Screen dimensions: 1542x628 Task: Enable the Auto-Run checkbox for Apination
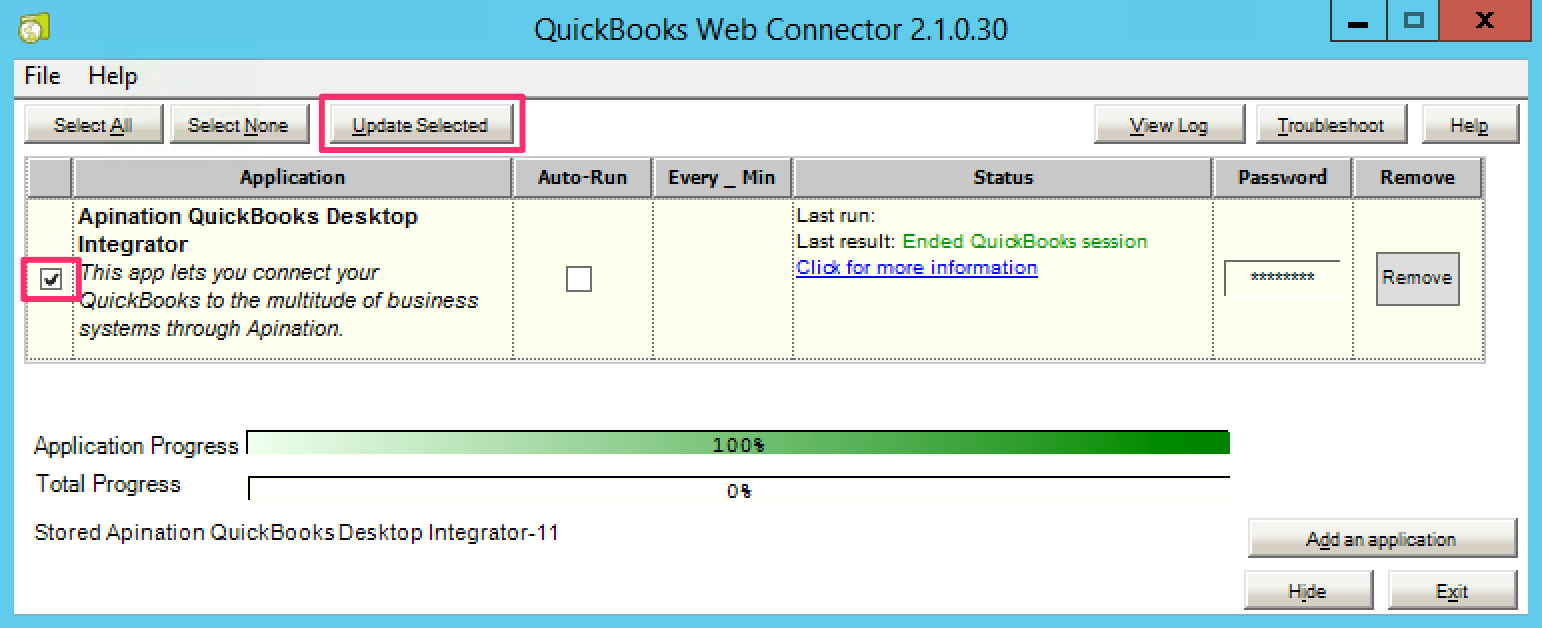[x=579, y=279]
